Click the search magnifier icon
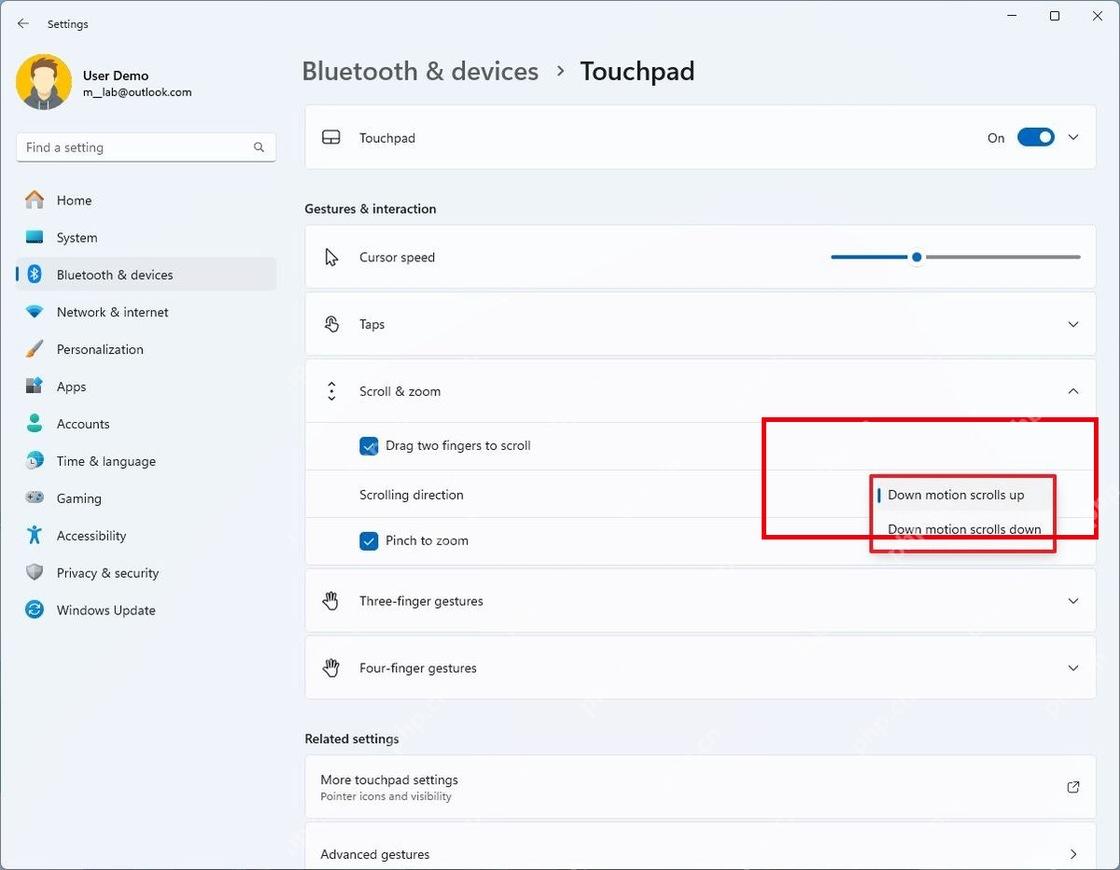This screenshot has height=870, width=1120. pos(259,147)
